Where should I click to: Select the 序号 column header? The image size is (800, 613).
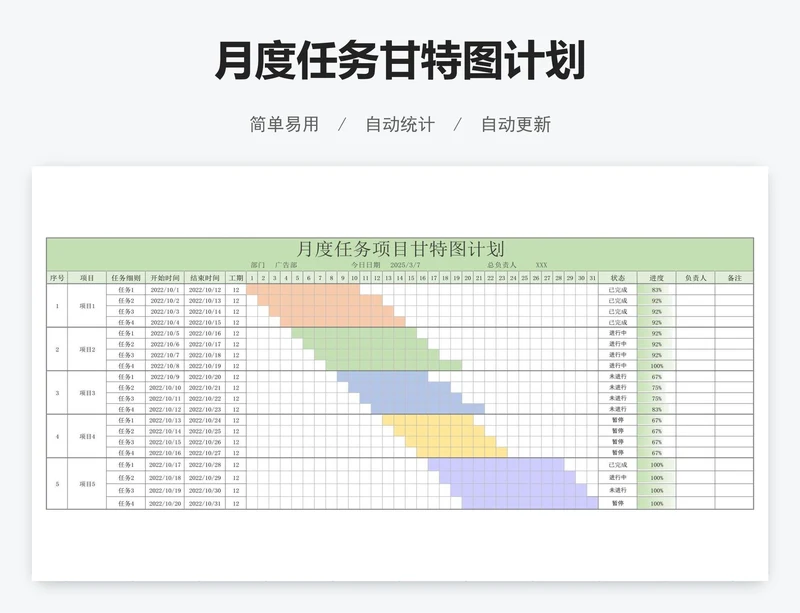click(x=57, y=278)
